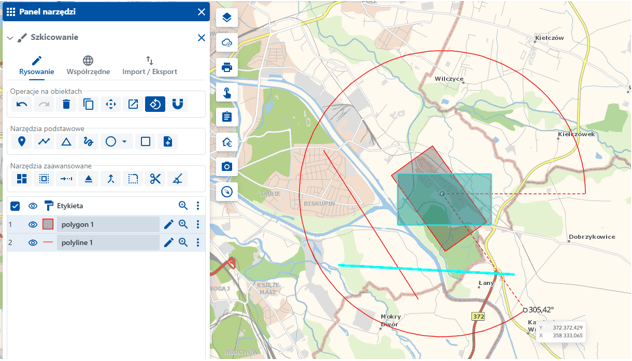Click the house price search button
632x361 pixels.
227,142
